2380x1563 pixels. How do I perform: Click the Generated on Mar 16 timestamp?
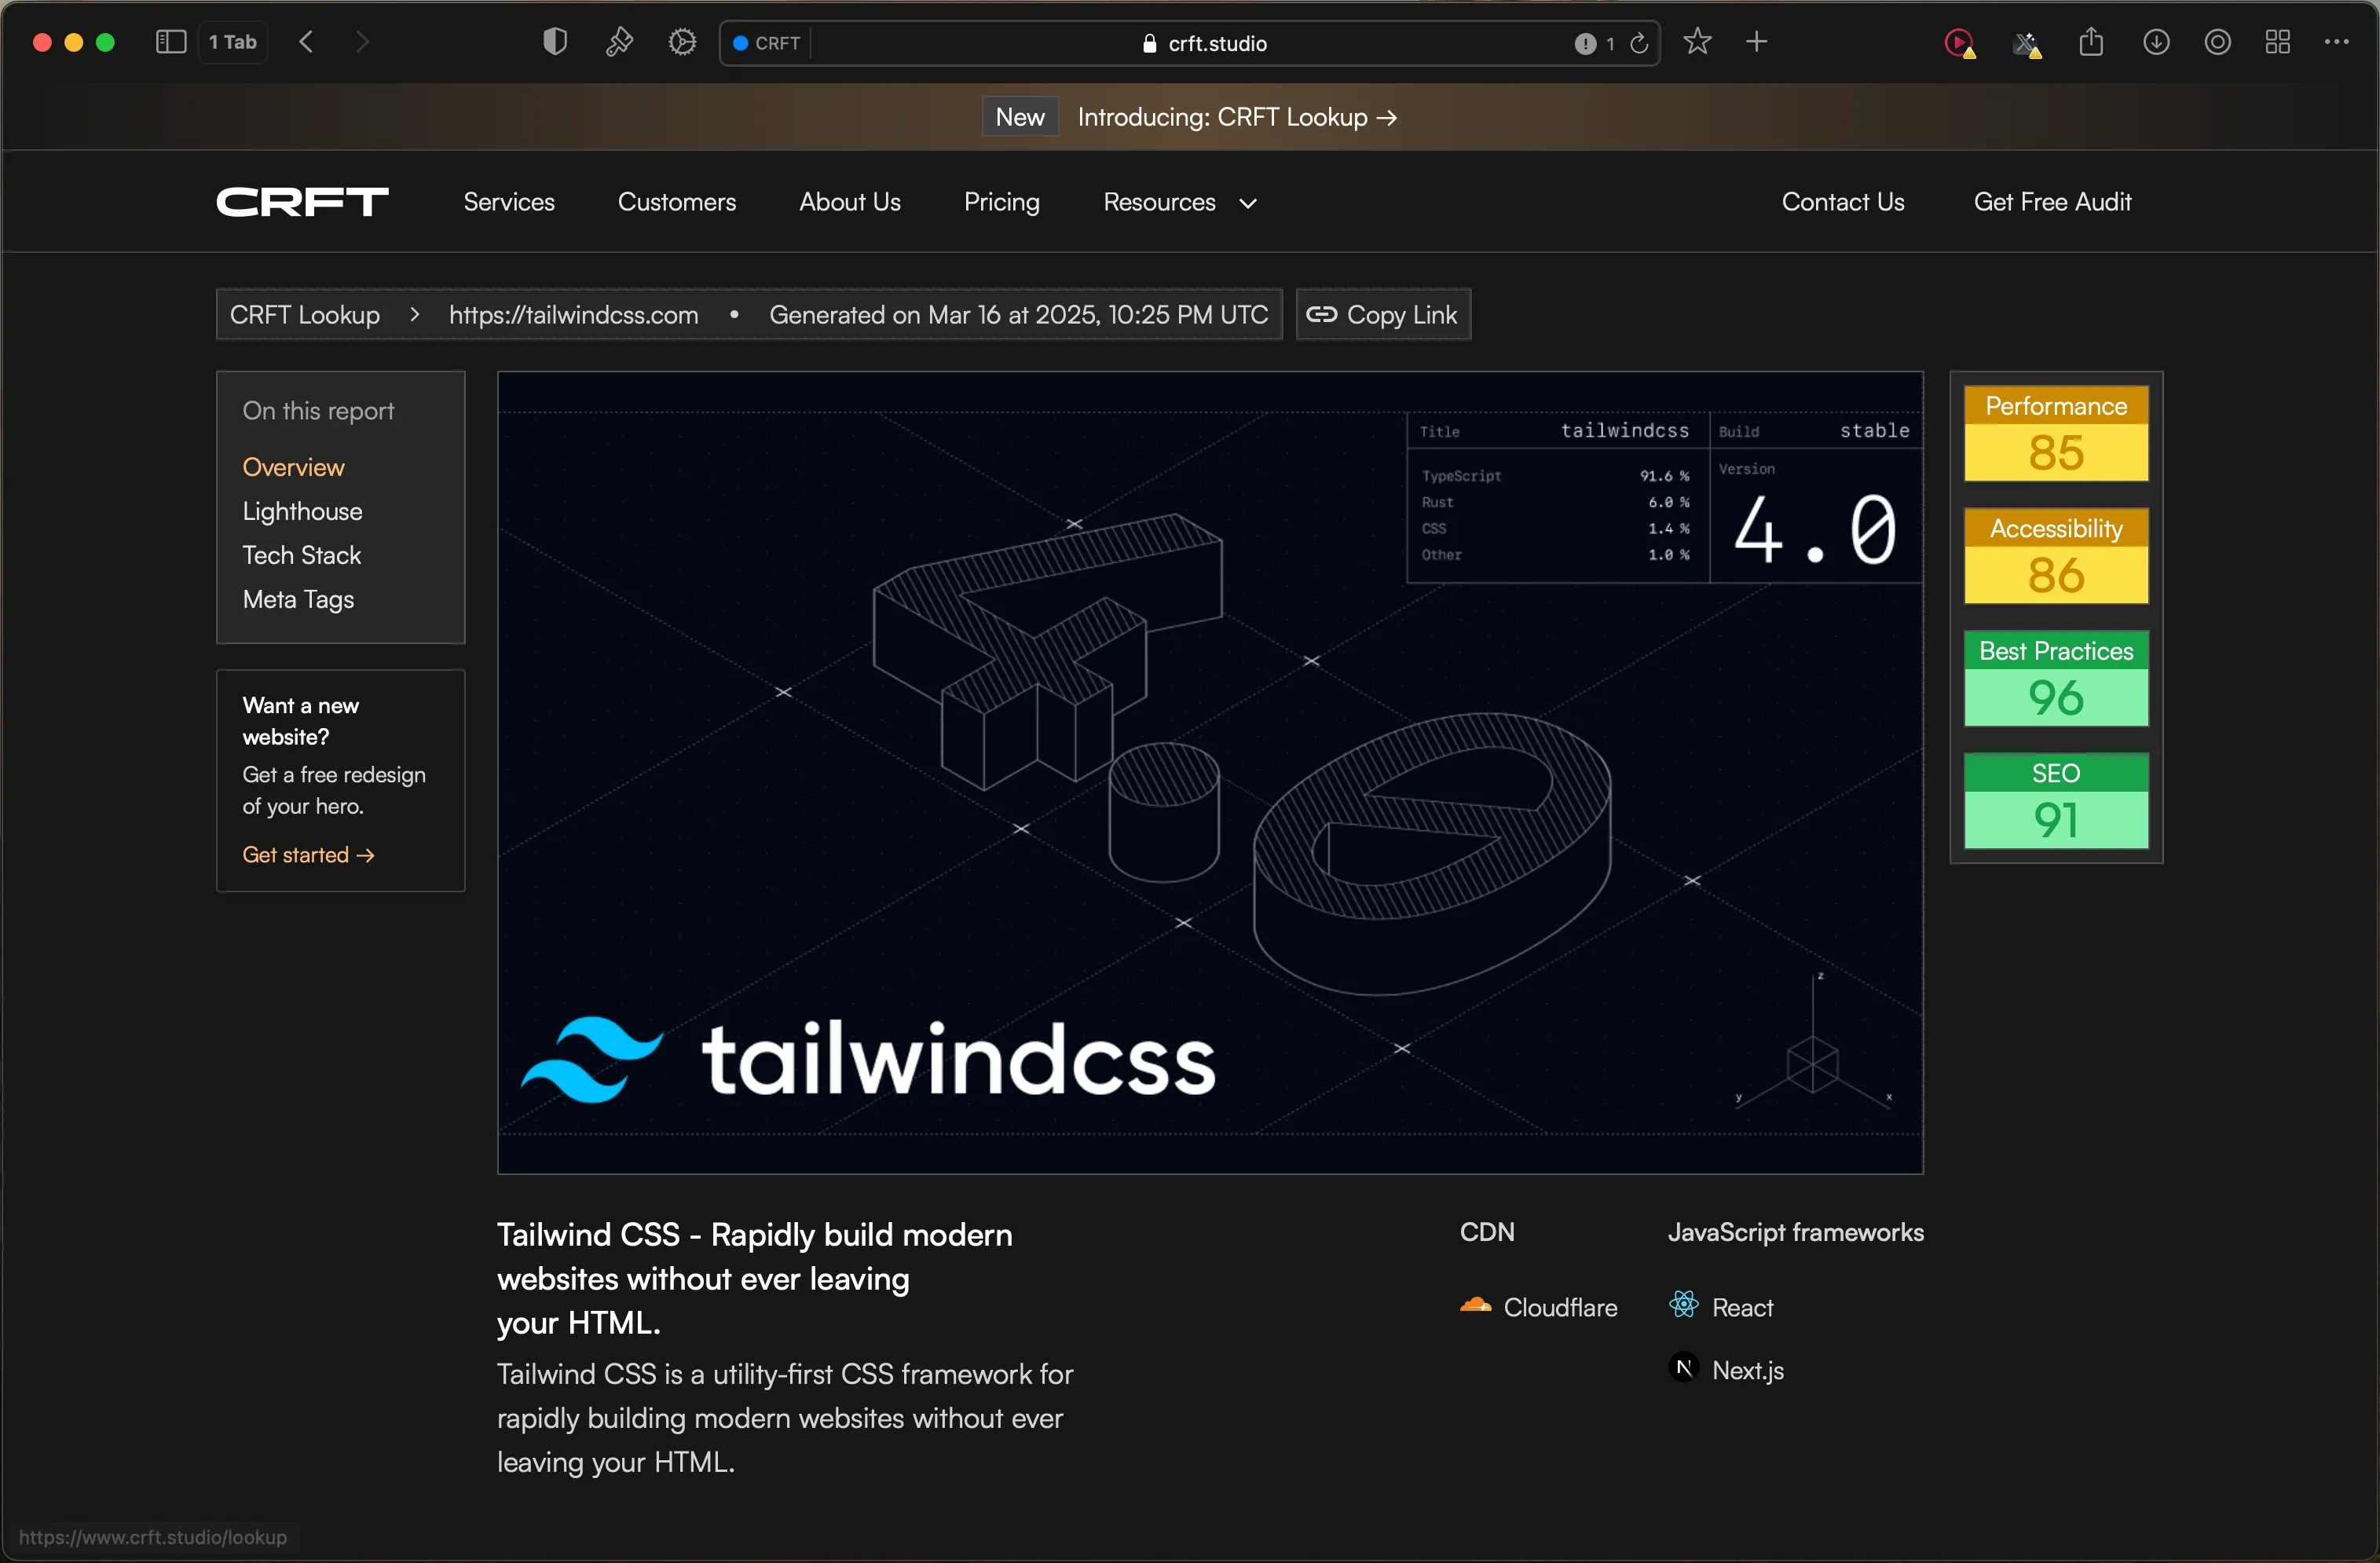1018,315
